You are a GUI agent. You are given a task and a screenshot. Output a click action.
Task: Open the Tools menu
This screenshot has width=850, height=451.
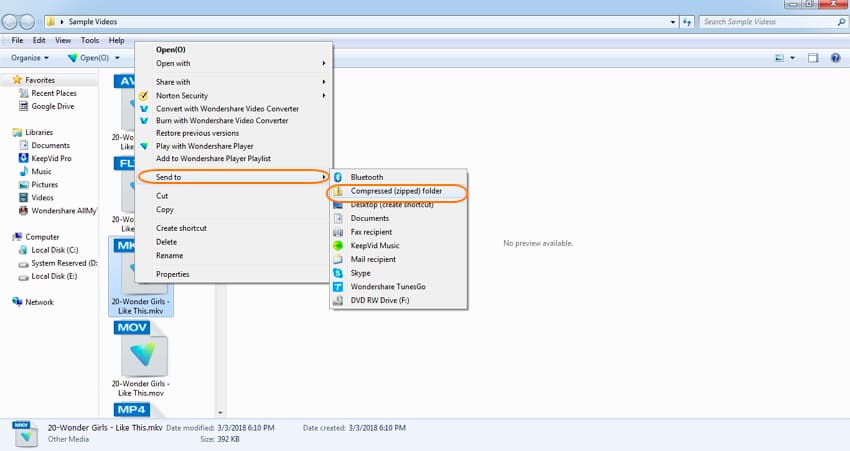90,40
